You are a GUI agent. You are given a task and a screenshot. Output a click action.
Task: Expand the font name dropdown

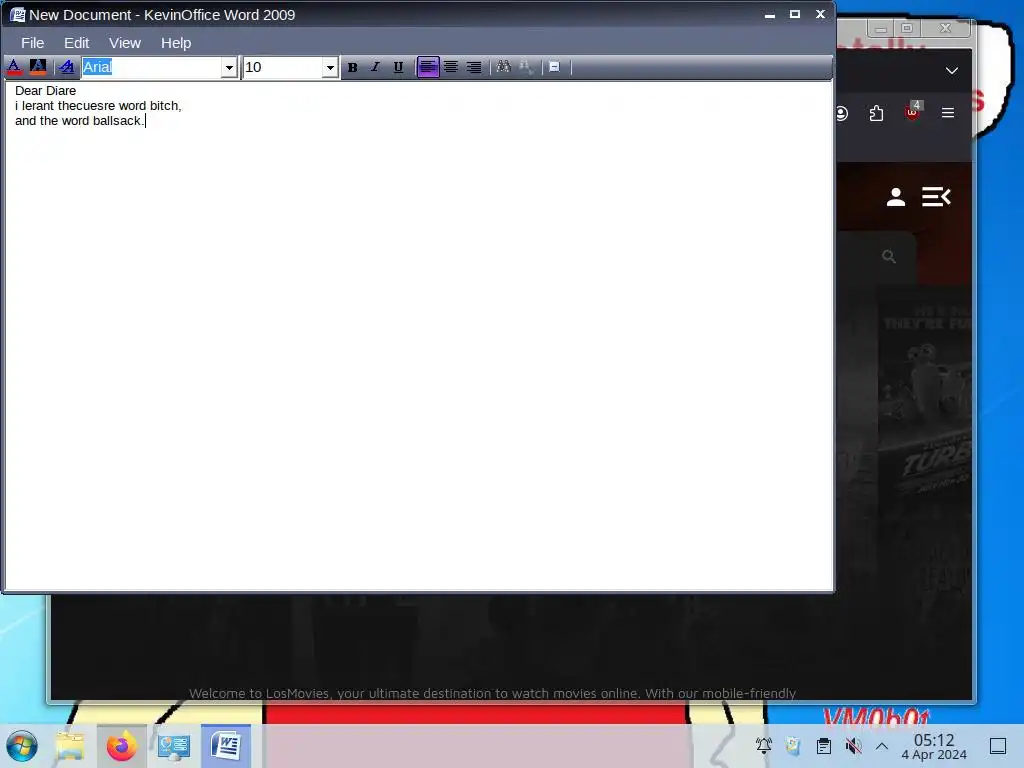229,67
